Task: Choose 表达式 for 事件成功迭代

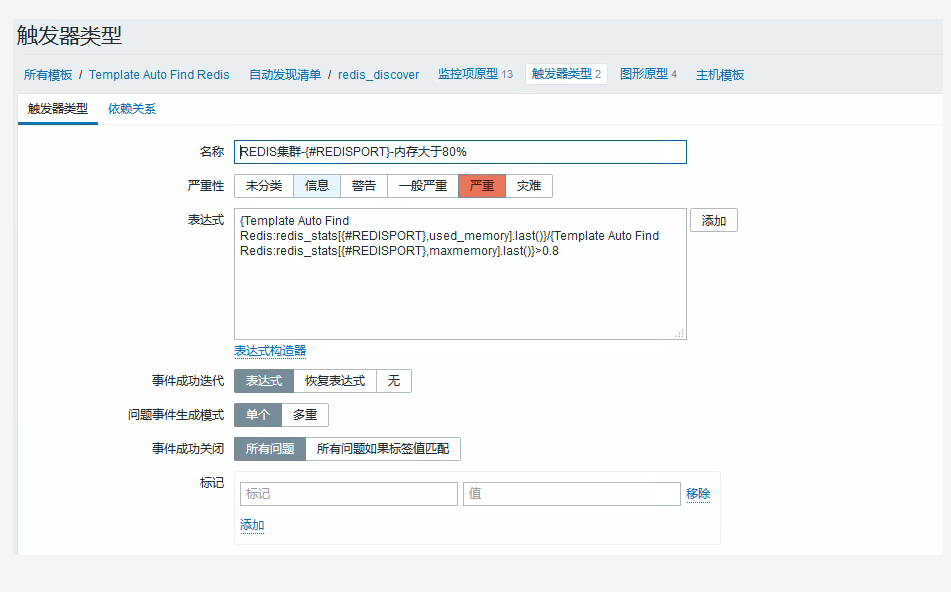Action: coord(264,381)
